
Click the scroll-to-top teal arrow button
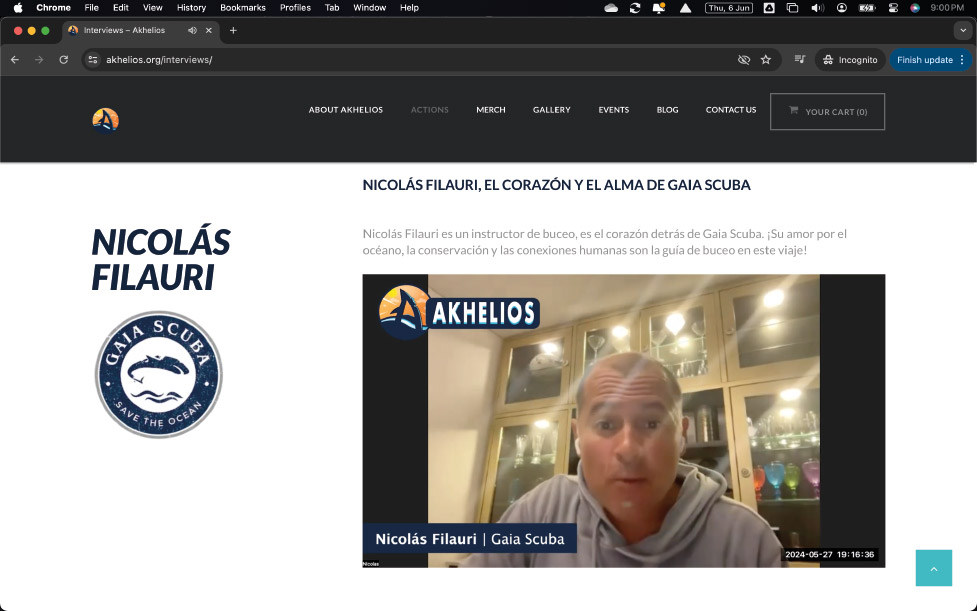coord(933,568)
